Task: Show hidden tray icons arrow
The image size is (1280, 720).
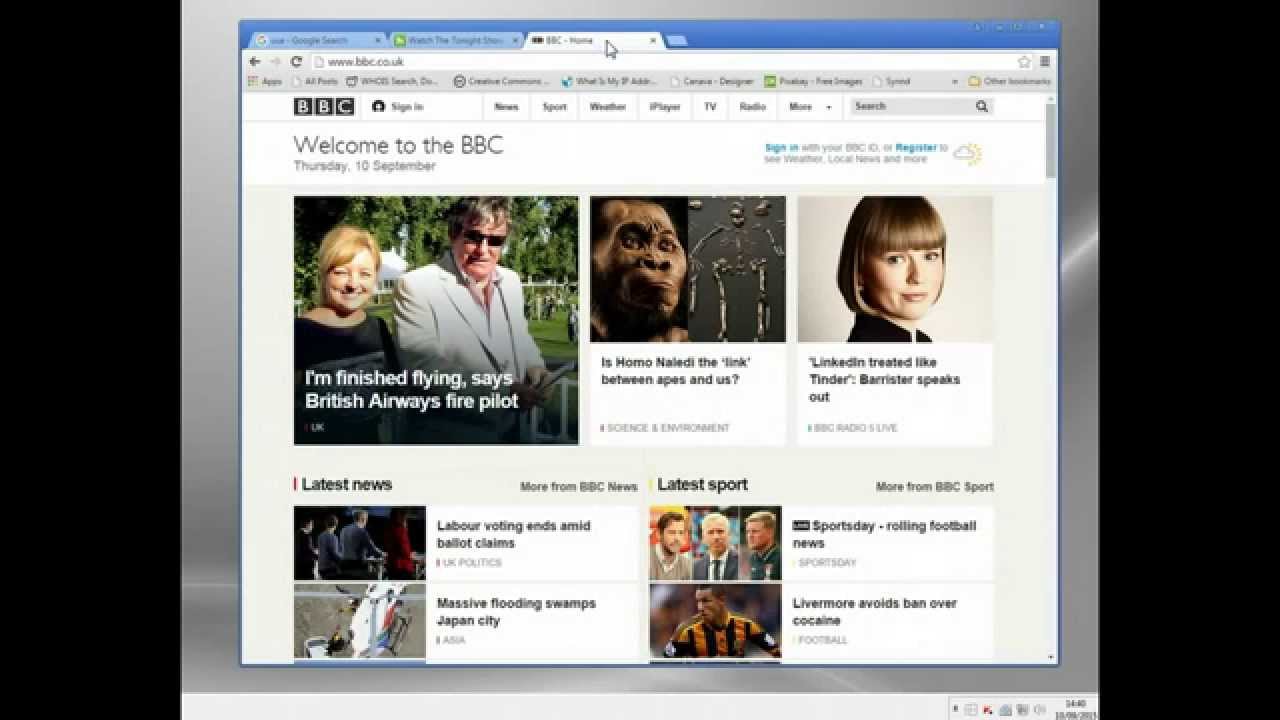Action: pyautogui.click(x=955, y=709)
